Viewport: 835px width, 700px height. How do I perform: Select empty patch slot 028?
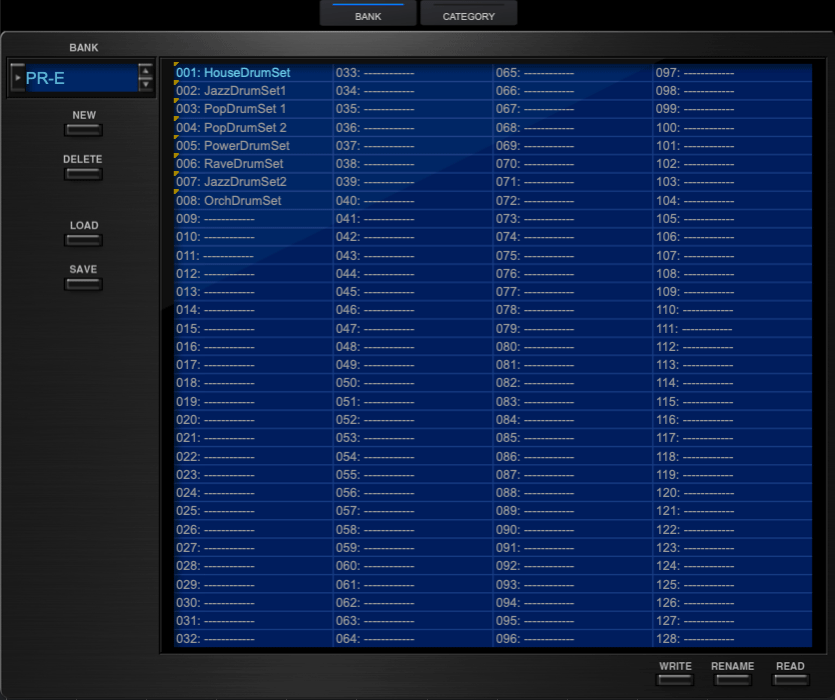(253, 566)
